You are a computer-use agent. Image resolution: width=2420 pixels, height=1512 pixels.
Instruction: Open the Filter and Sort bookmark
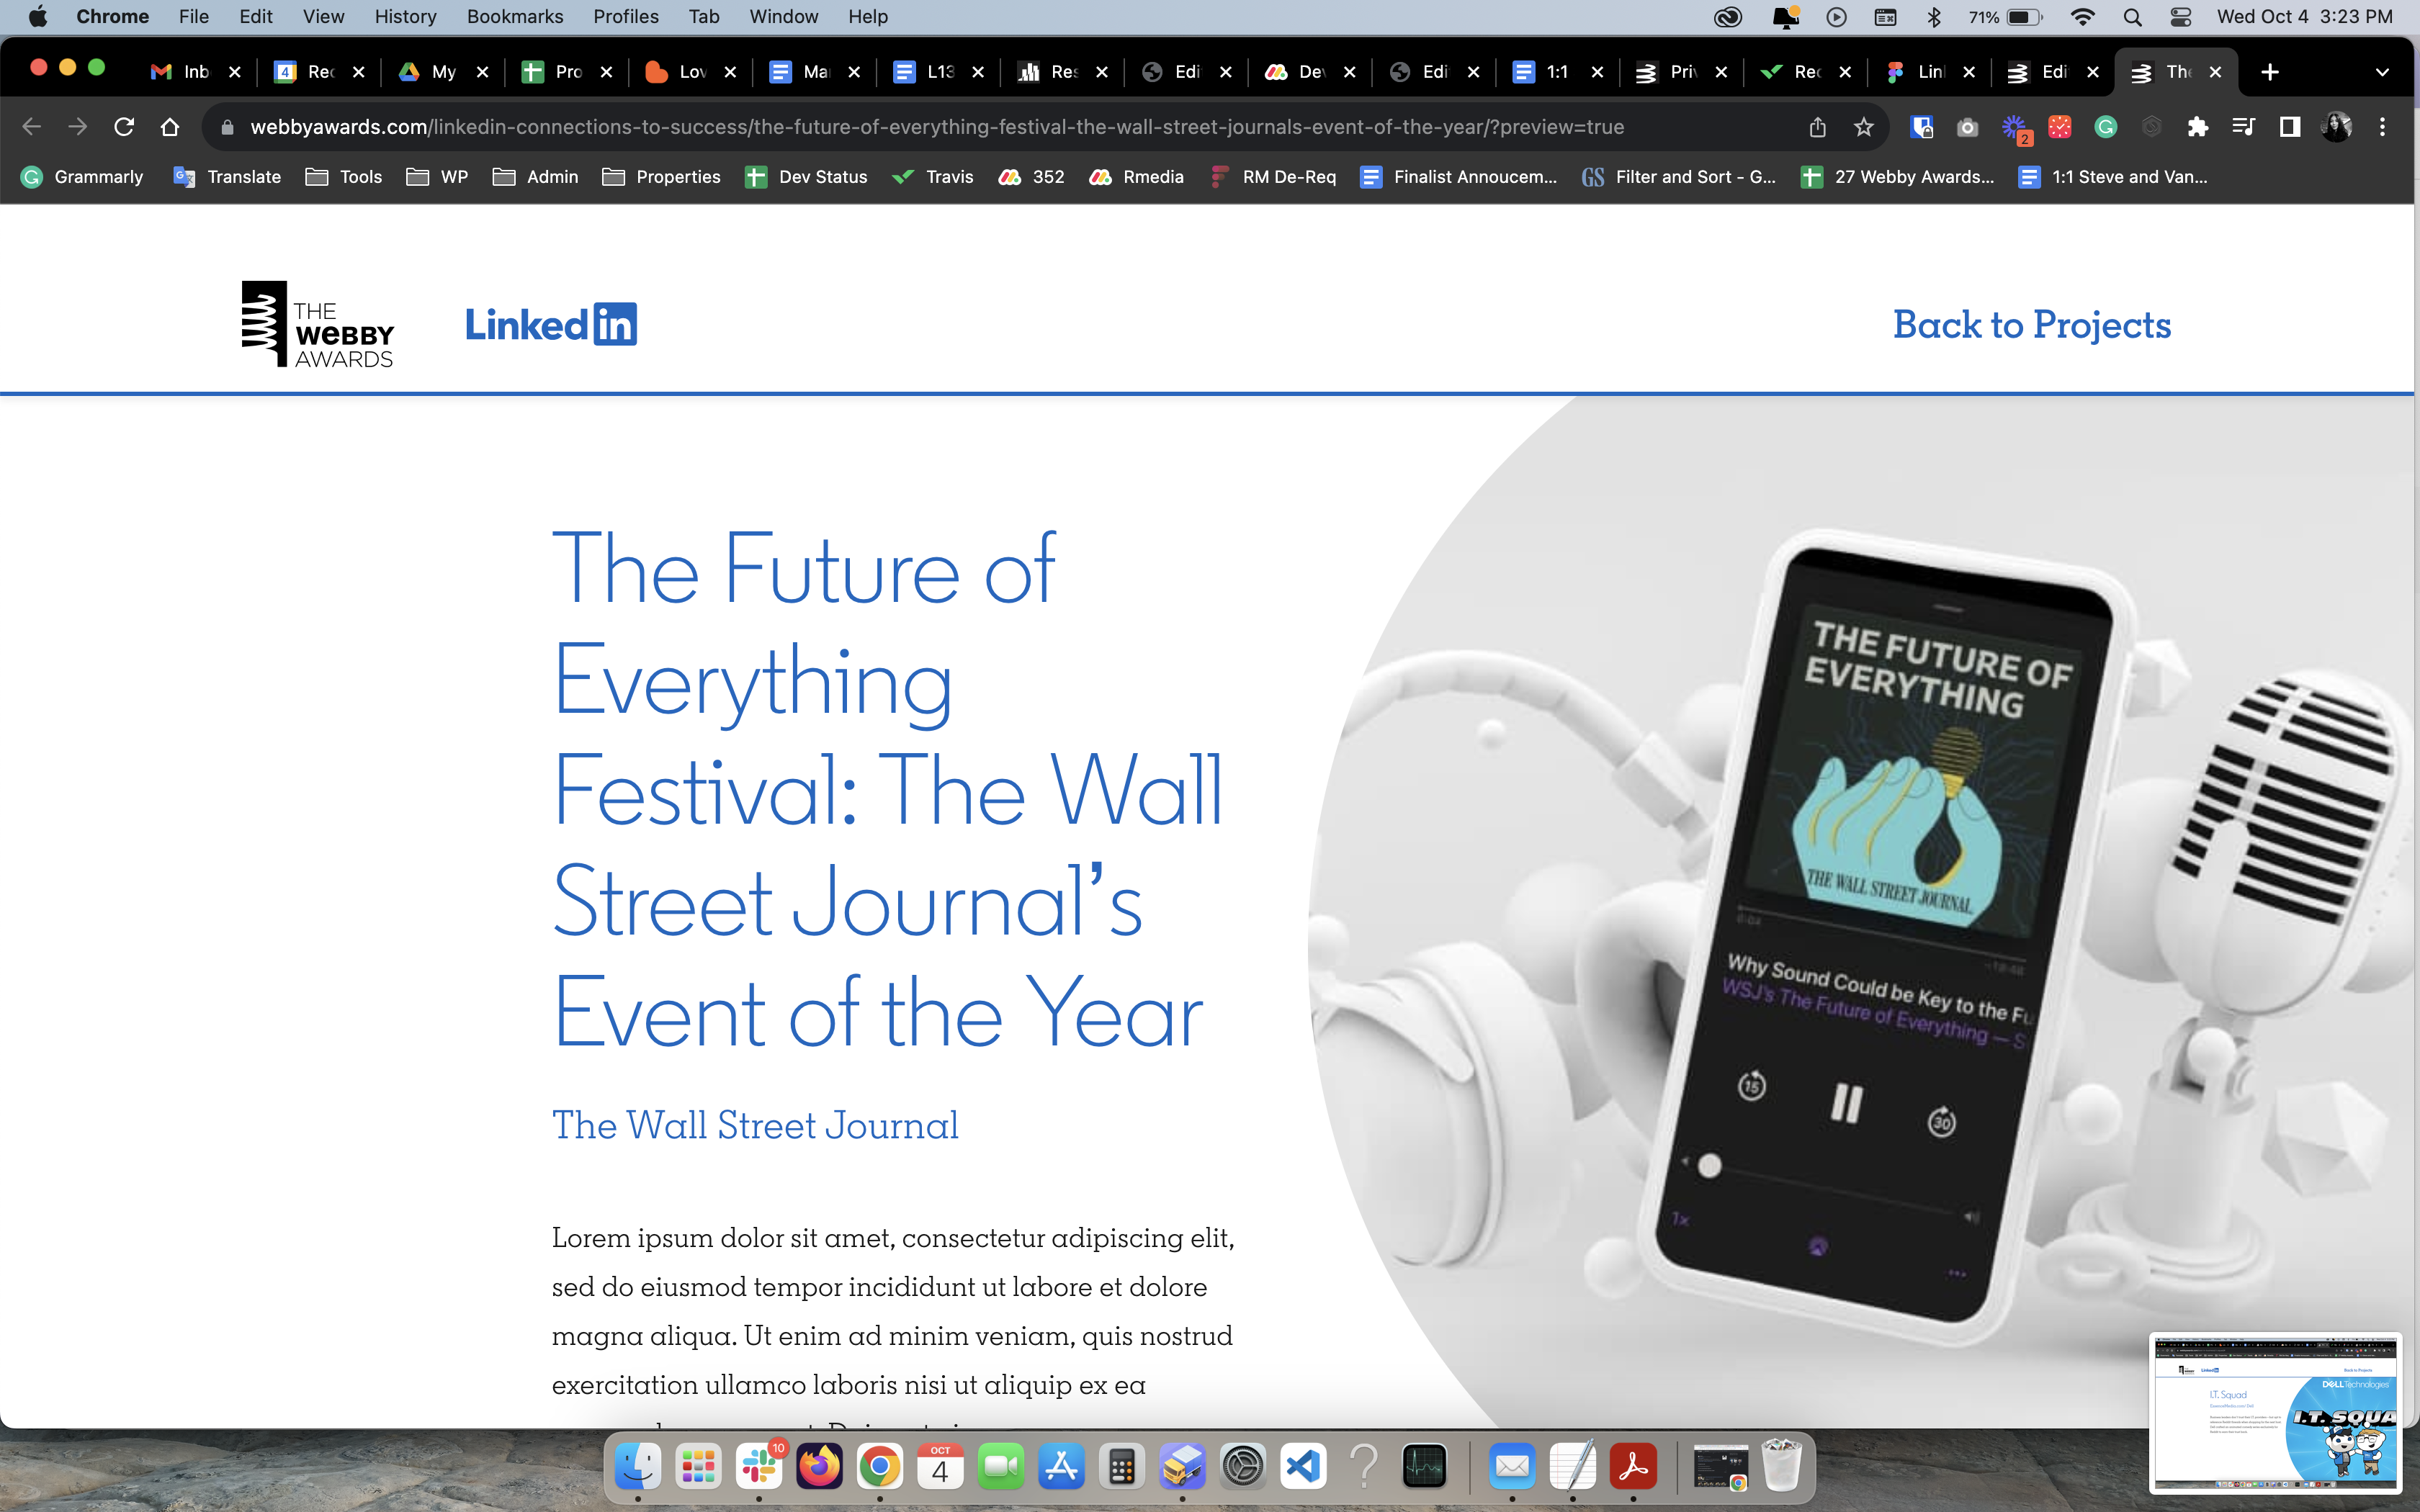click(1679, 177)
